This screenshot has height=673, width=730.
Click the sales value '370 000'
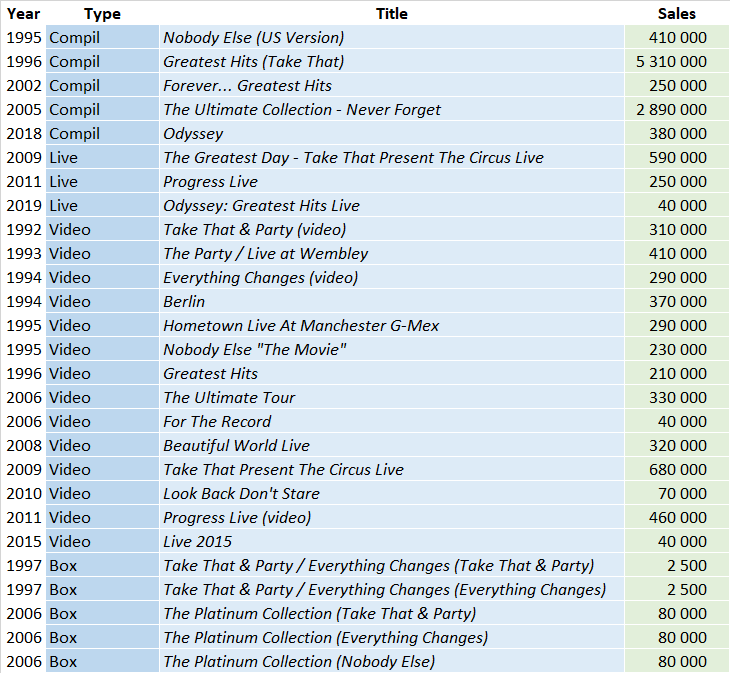click(x=678, y=302)
